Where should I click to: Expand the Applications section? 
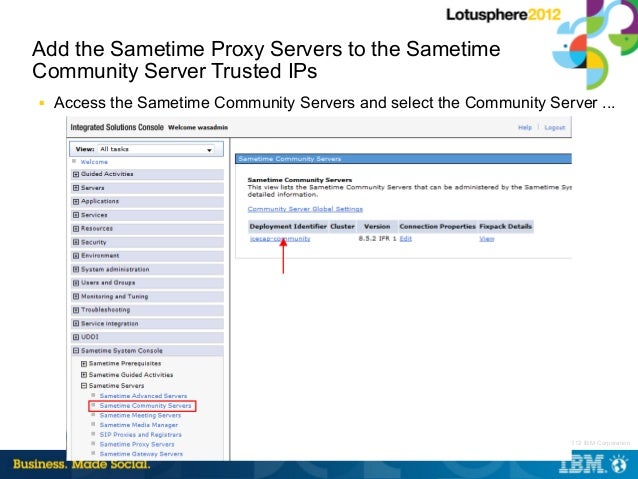point(76,201)
